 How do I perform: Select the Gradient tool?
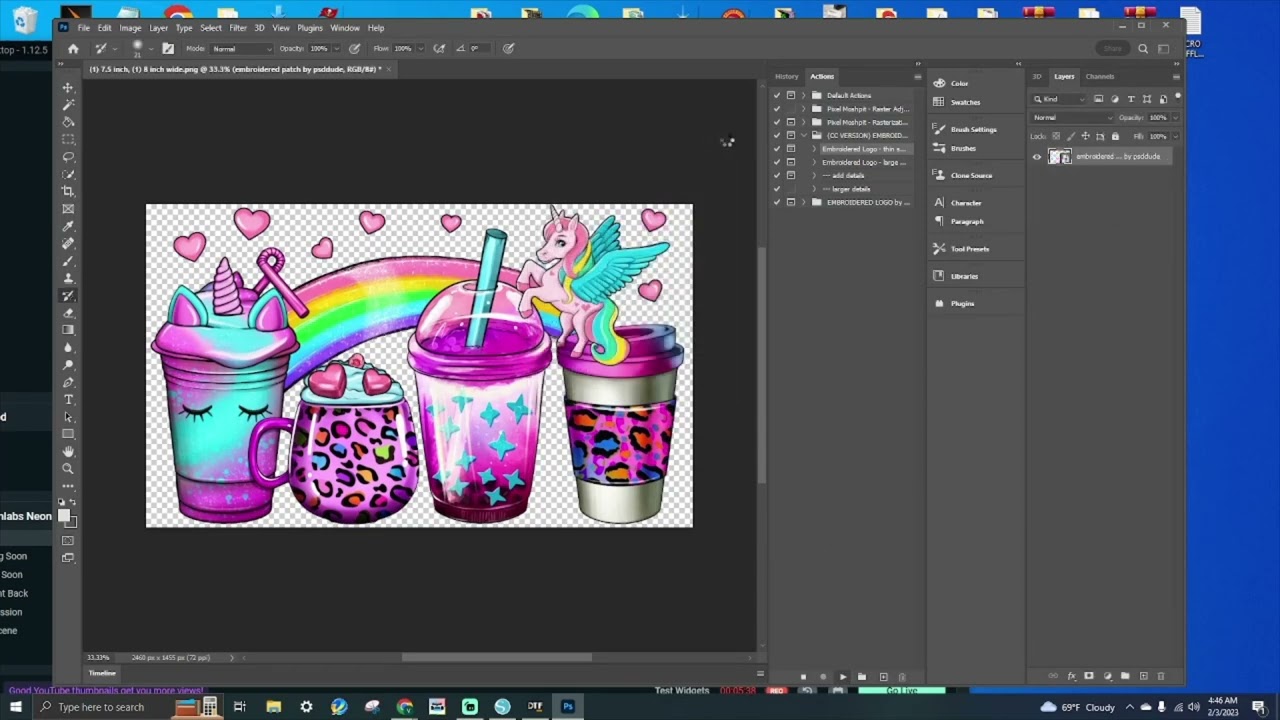coord(68,330)
